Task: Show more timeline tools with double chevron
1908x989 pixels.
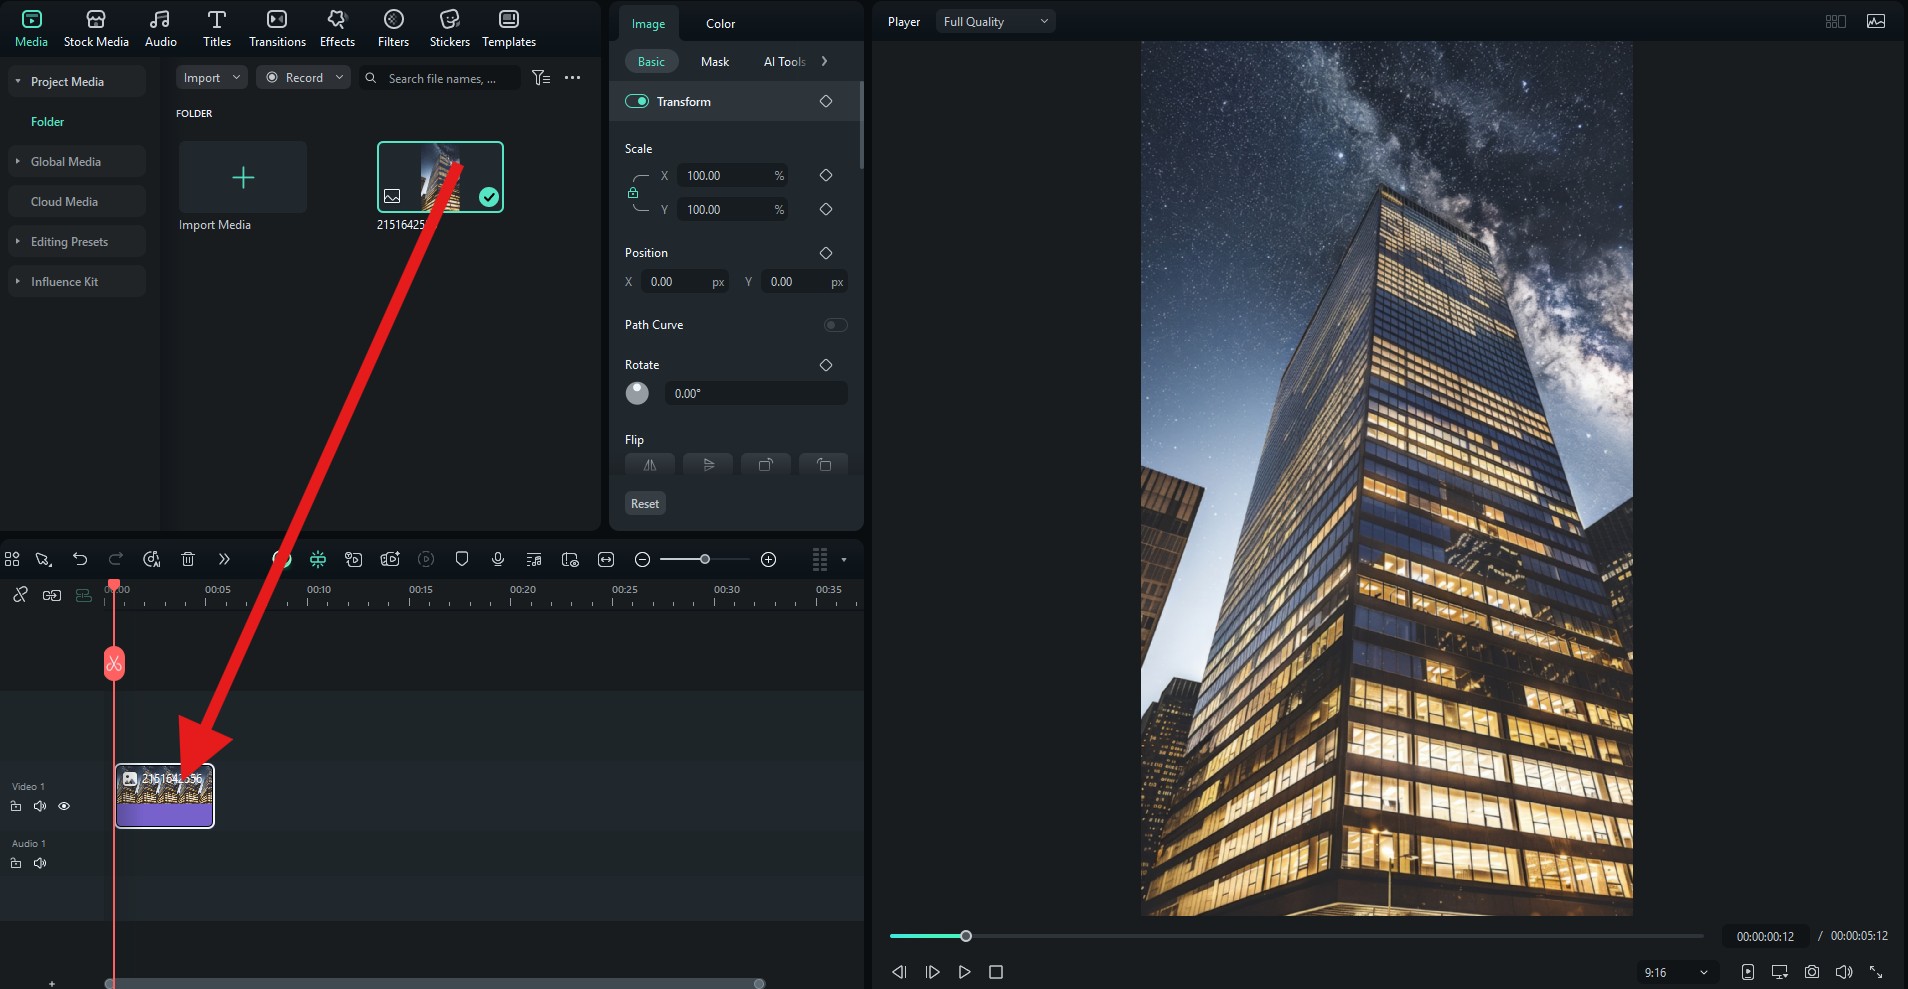Action: 224,559
